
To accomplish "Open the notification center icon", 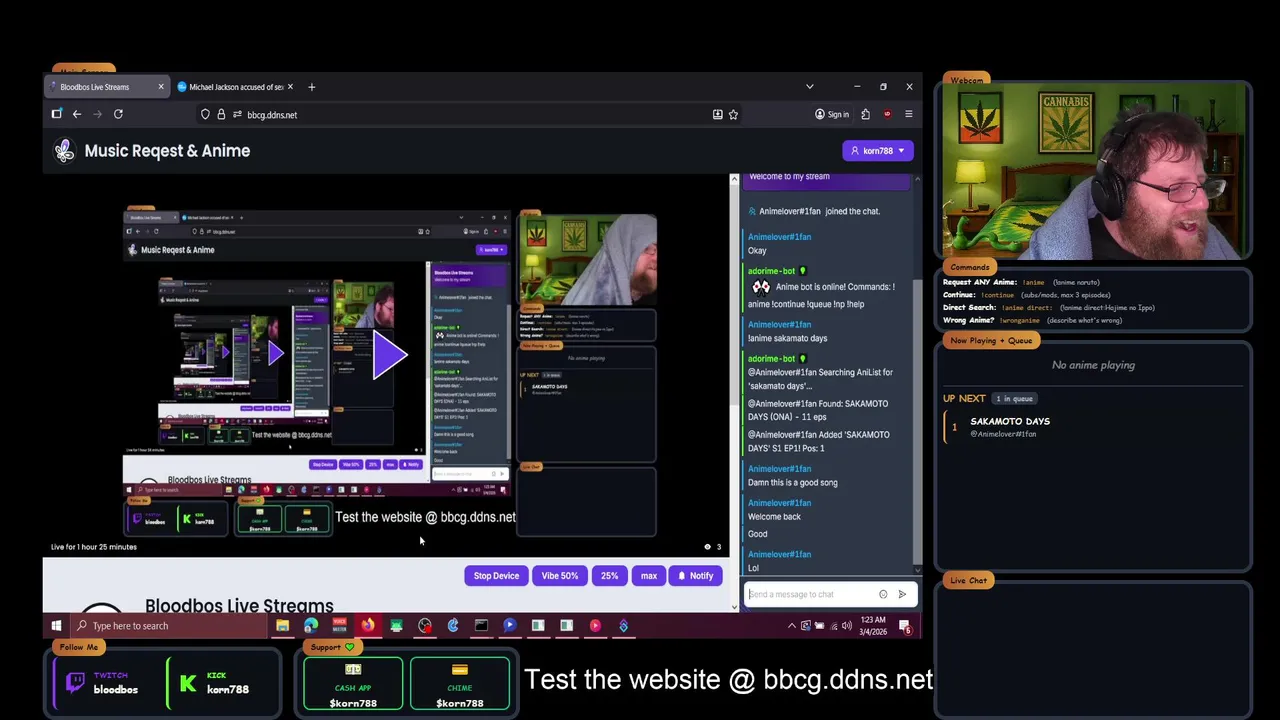I will pos(905,626).
